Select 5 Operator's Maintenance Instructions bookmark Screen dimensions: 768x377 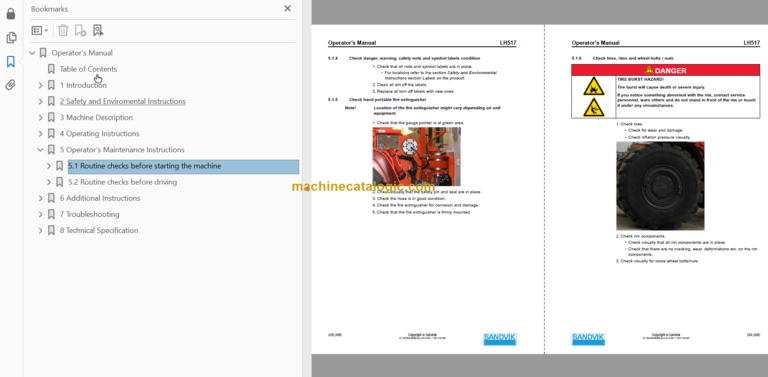pos(122,150)
